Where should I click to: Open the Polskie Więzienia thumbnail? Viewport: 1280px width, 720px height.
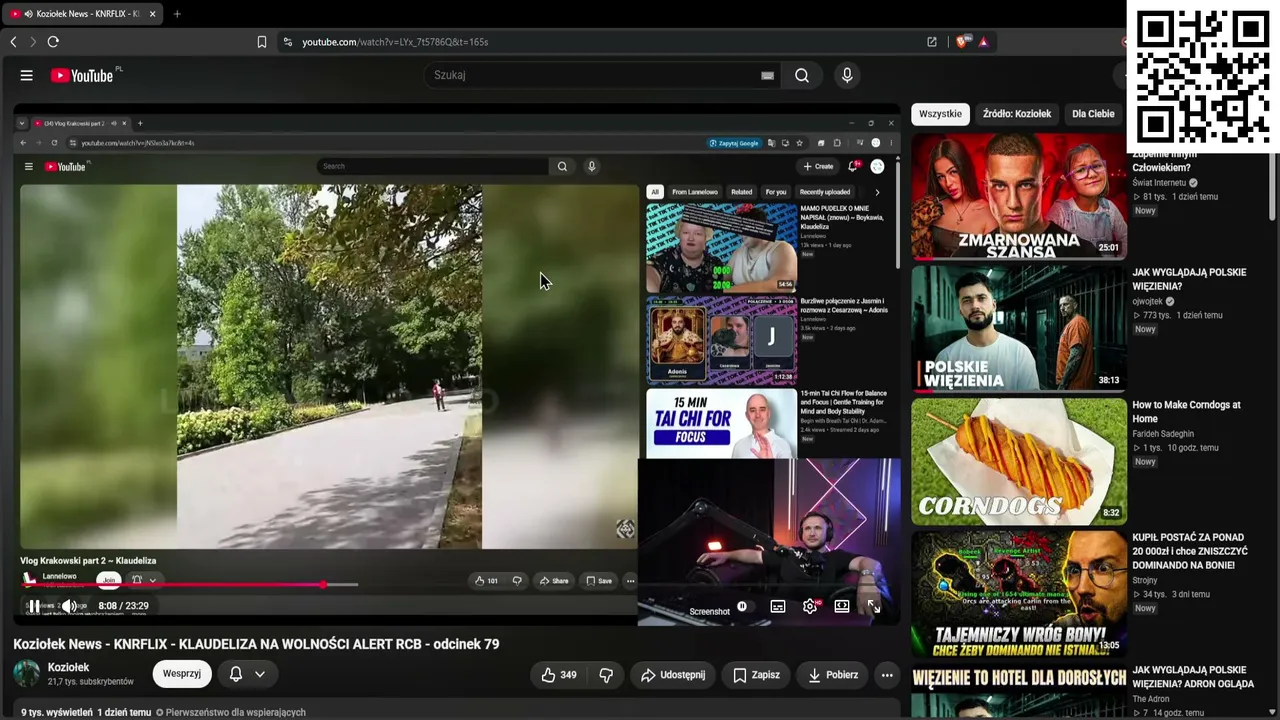pyautogui.click(x=1019, y=329)
